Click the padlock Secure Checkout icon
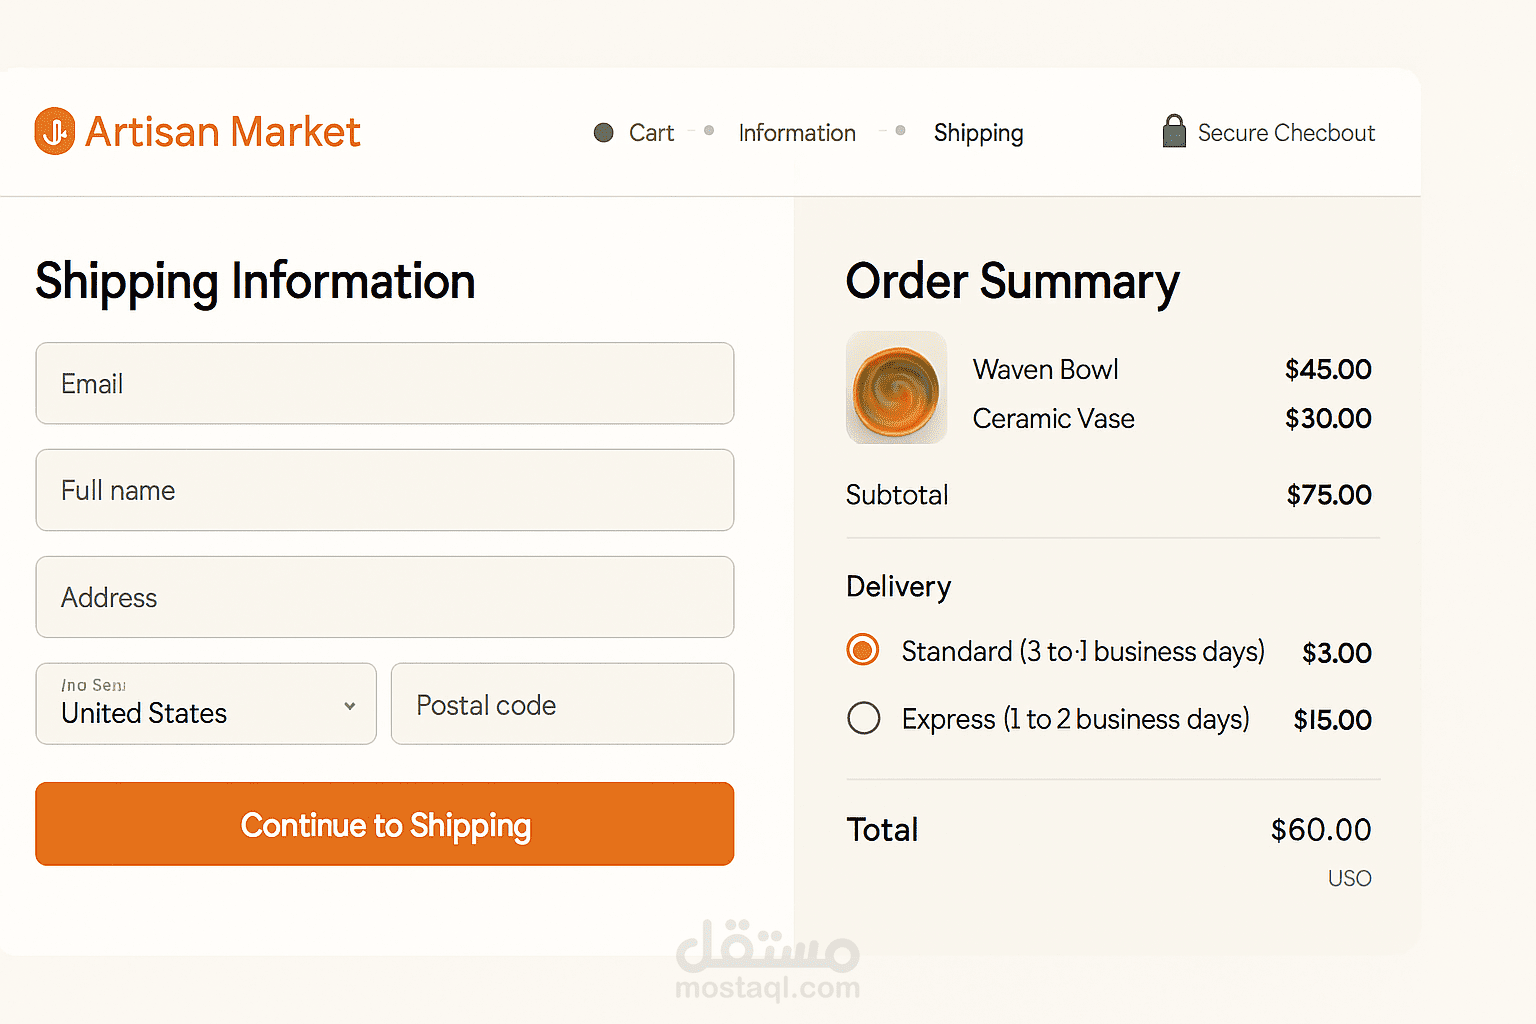 click(1174, 131)
